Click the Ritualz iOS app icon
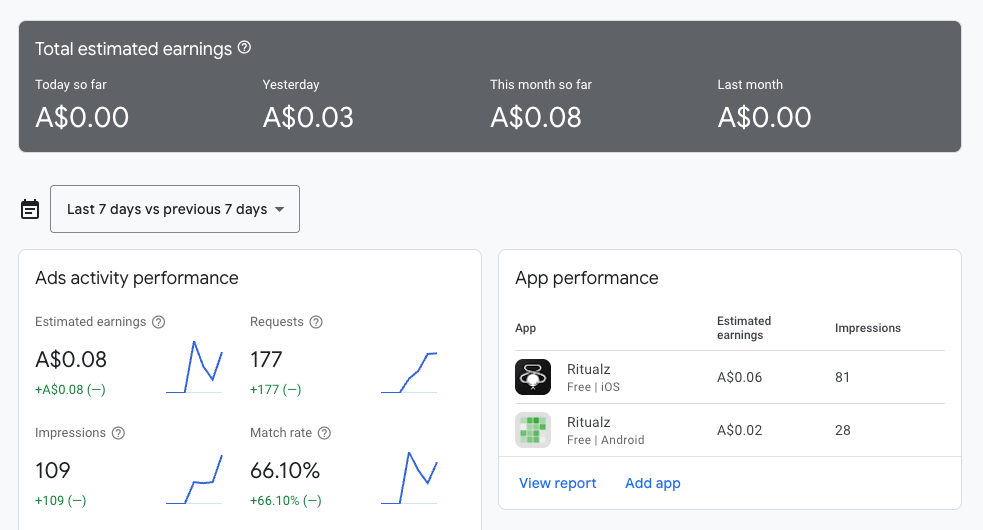This screenshot has height=530, width=983. pos(533,377)
